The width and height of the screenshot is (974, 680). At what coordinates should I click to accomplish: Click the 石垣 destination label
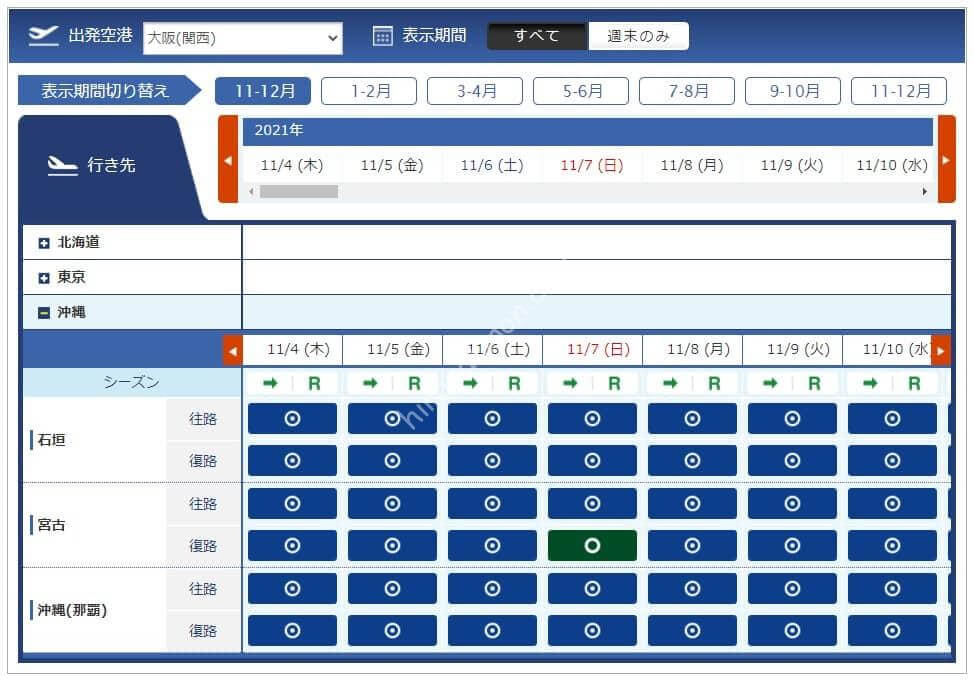(x=51, y=440)
